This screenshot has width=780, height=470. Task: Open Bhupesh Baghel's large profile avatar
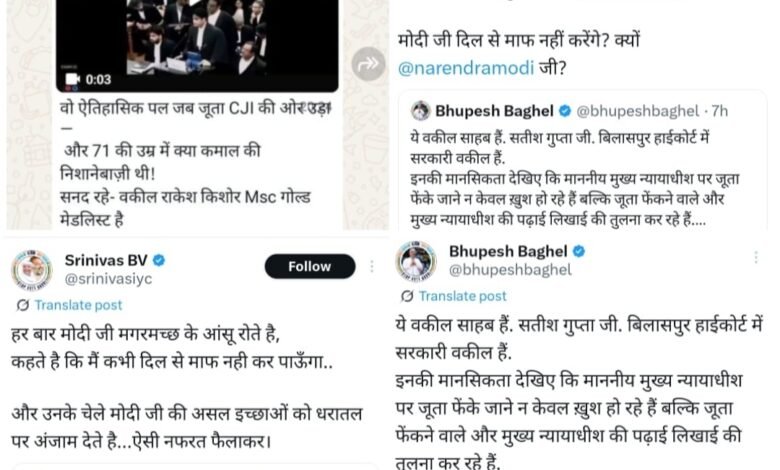tap(416, 261)
